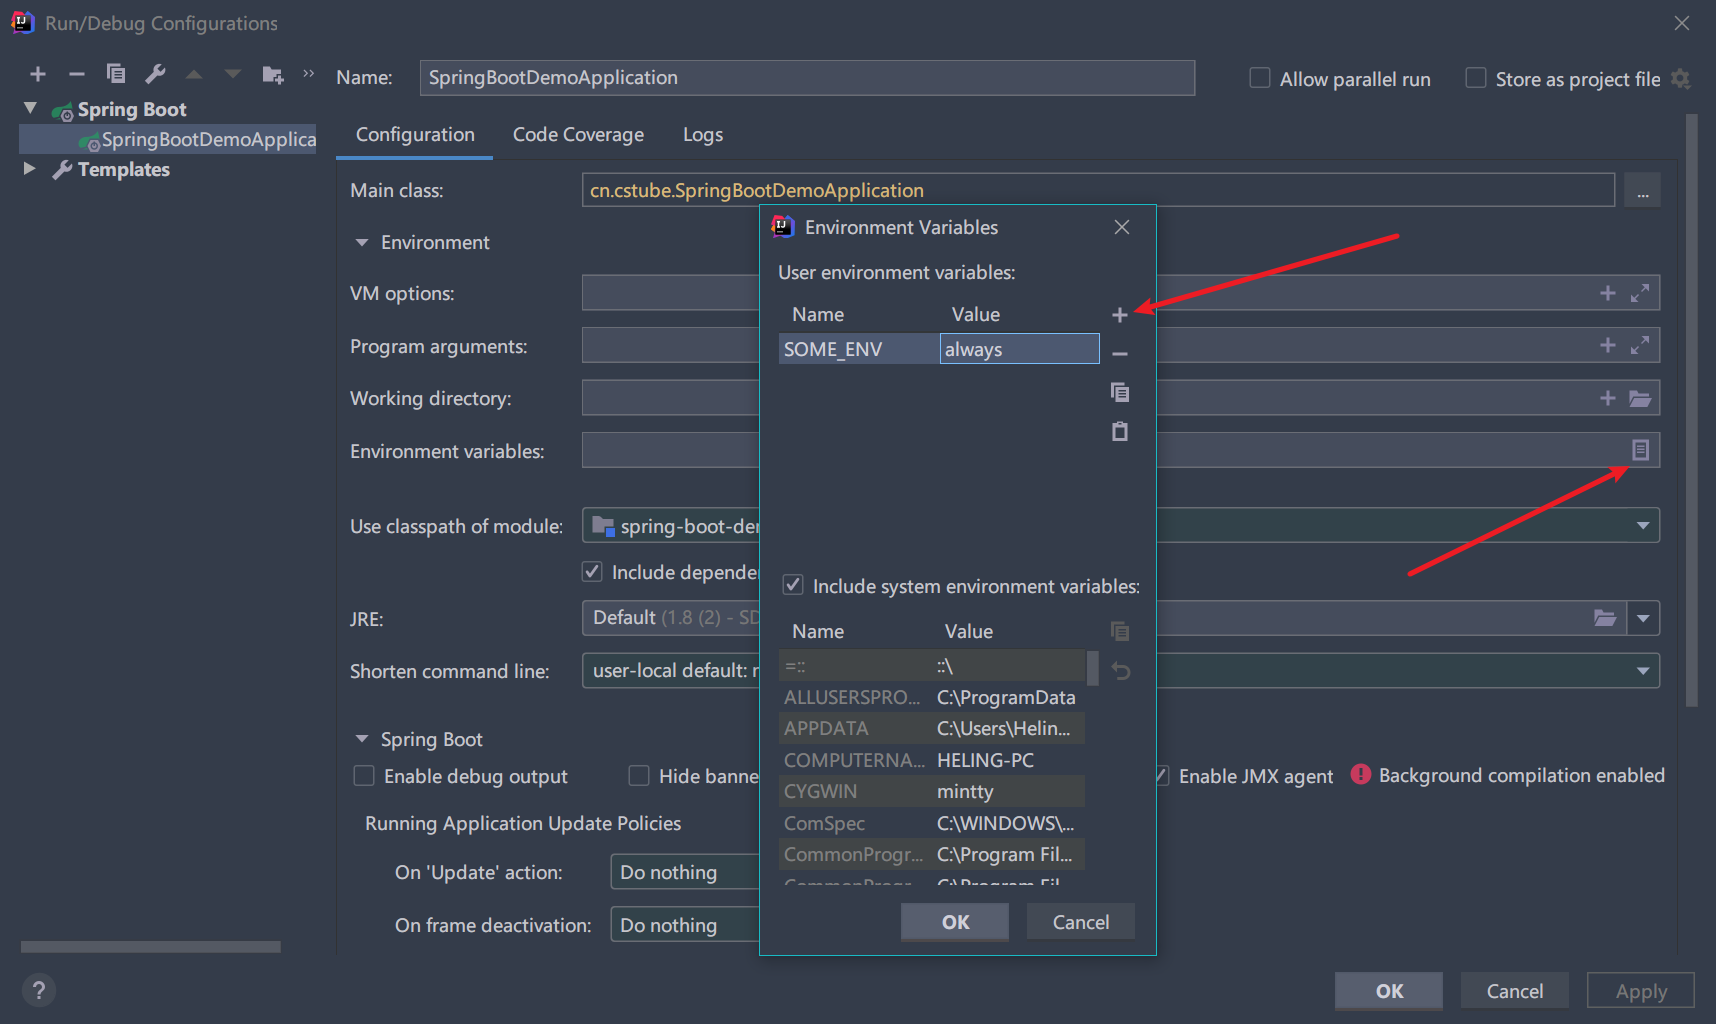Click OK in Run/Debug Configurations window
This screenshot has height=1024, width=1716.
coord(1389,991)
